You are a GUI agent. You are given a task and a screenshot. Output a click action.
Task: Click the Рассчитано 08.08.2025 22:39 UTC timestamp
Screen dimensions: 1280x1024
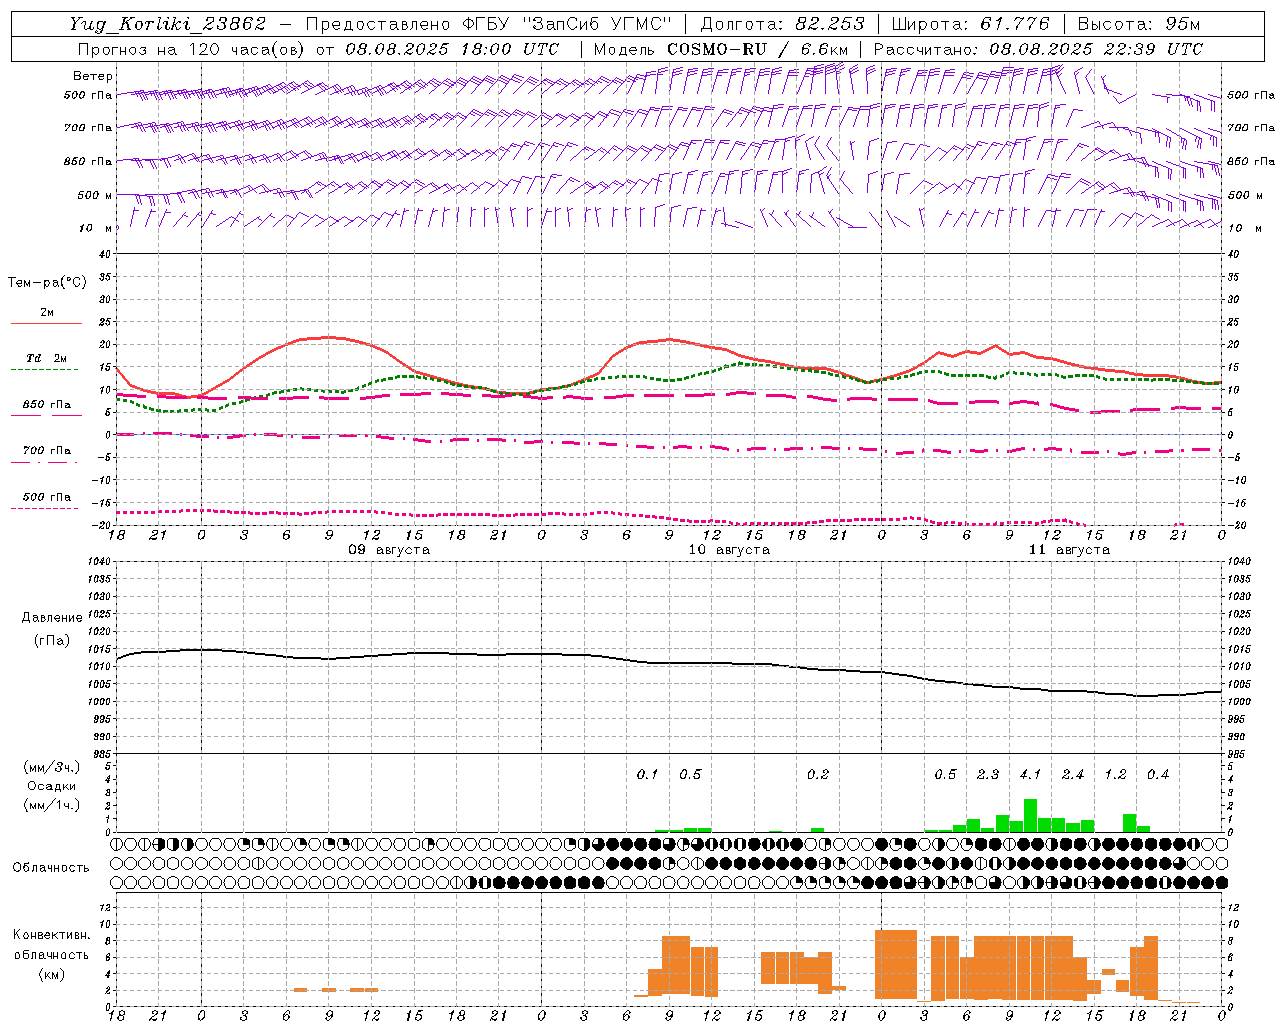(1038, 49)
